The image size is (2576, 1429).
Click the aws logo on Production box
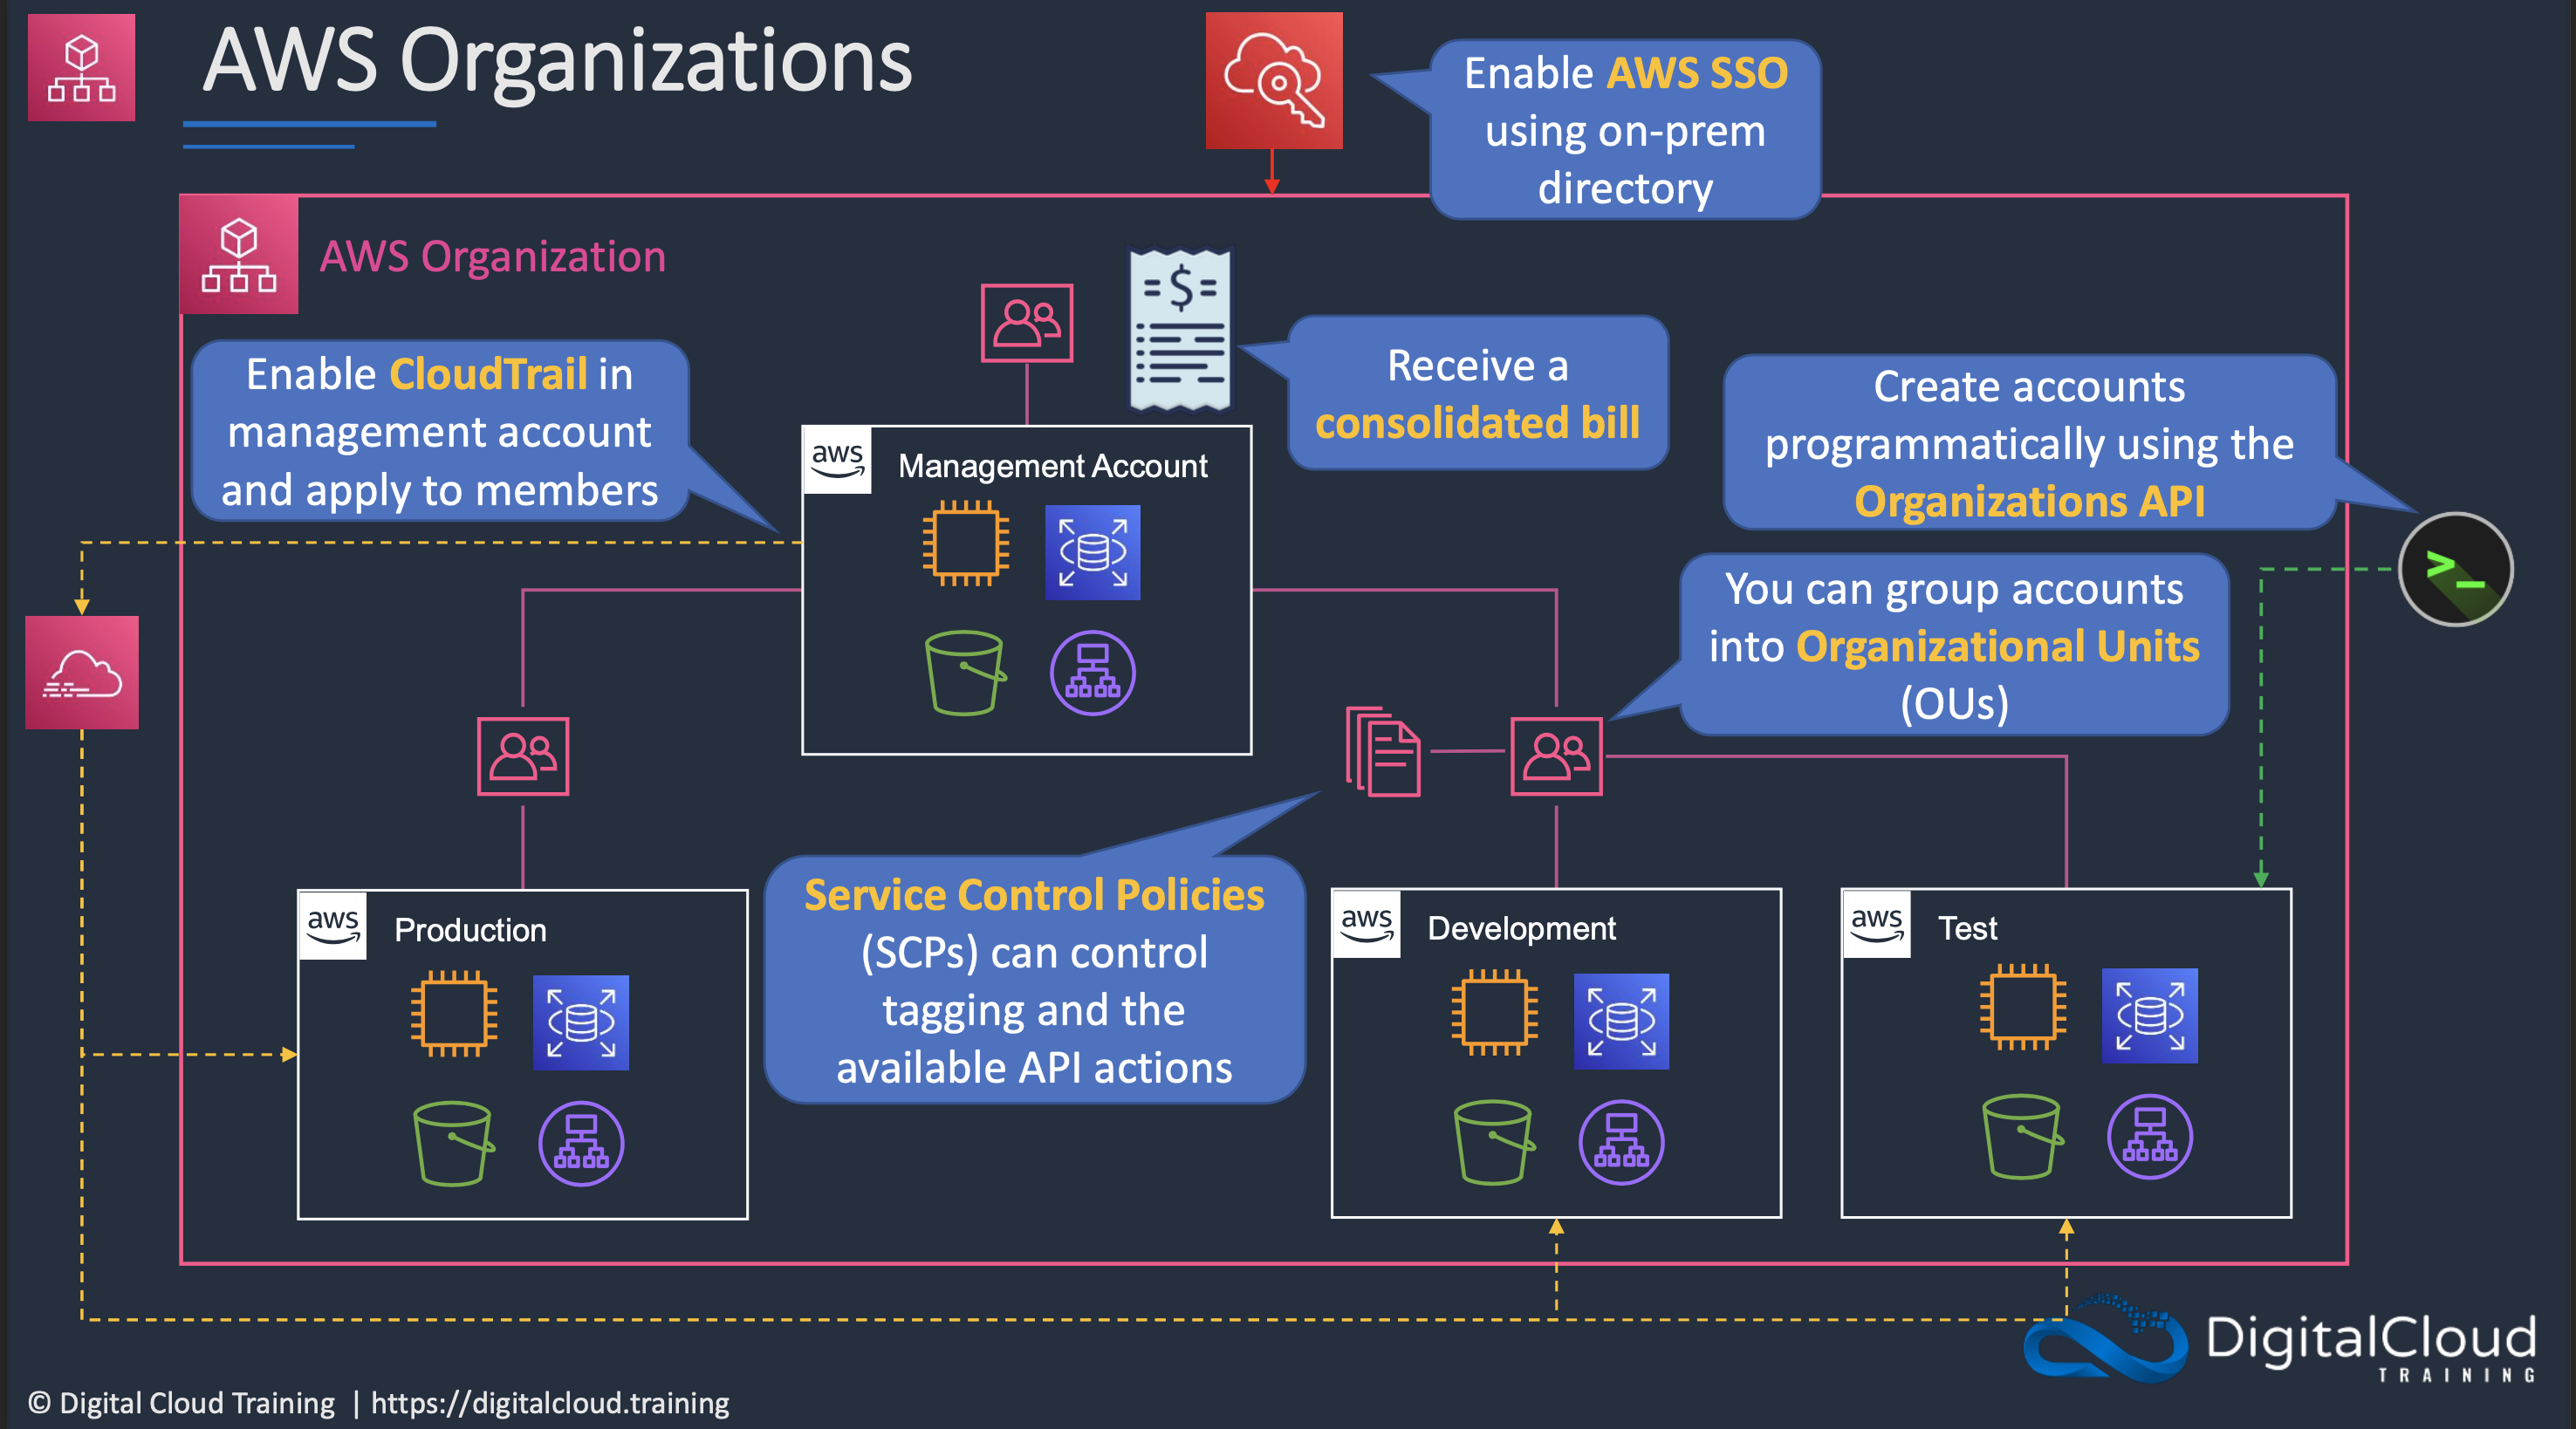tap(333, 925)
